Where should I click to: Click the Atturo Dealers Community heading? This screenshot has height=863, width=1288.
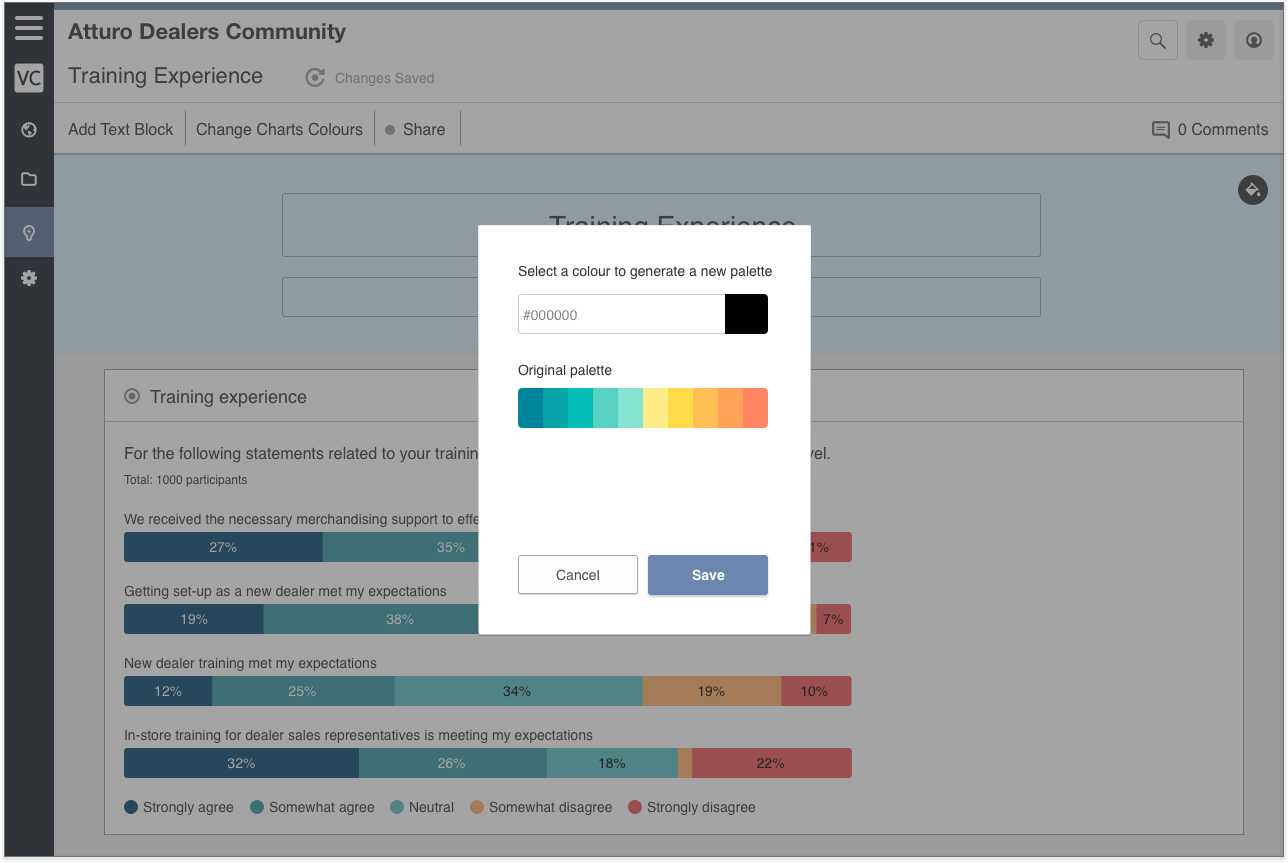pos(207,31)
